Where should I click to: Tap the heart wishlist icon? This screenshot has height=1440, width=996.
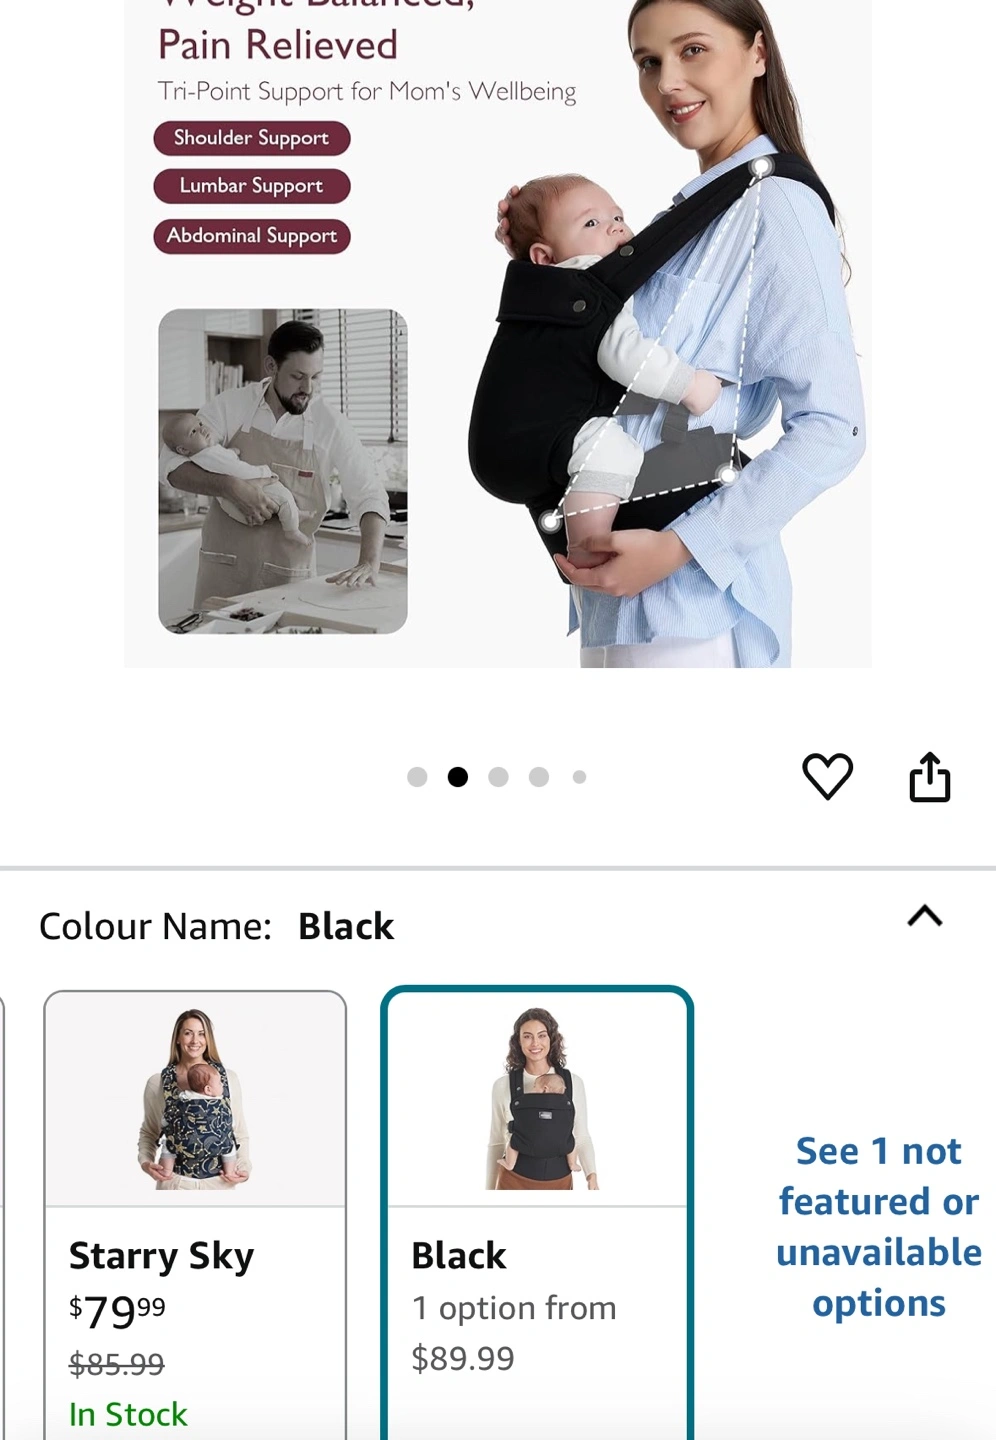(x=827, y=776)
